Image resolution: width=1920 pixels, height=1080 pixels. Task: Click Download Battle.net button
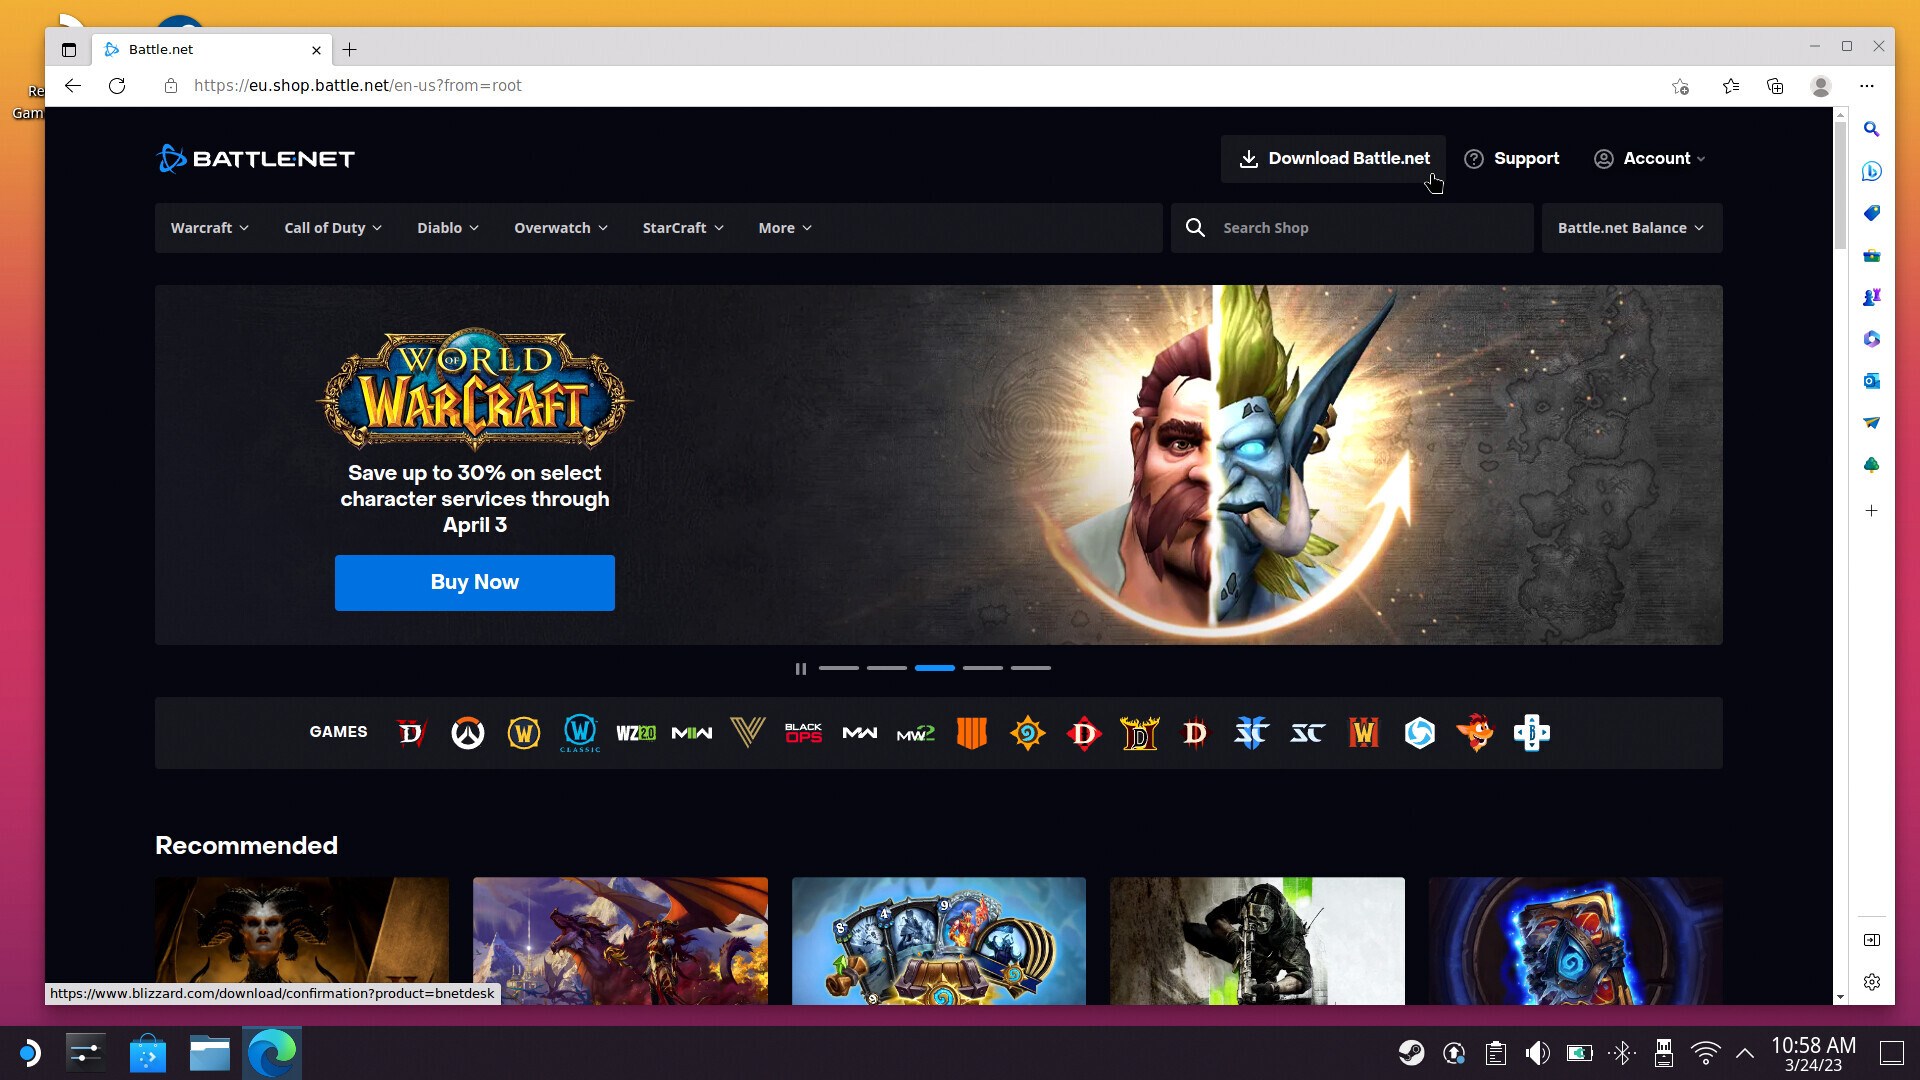coord(1333,158)
